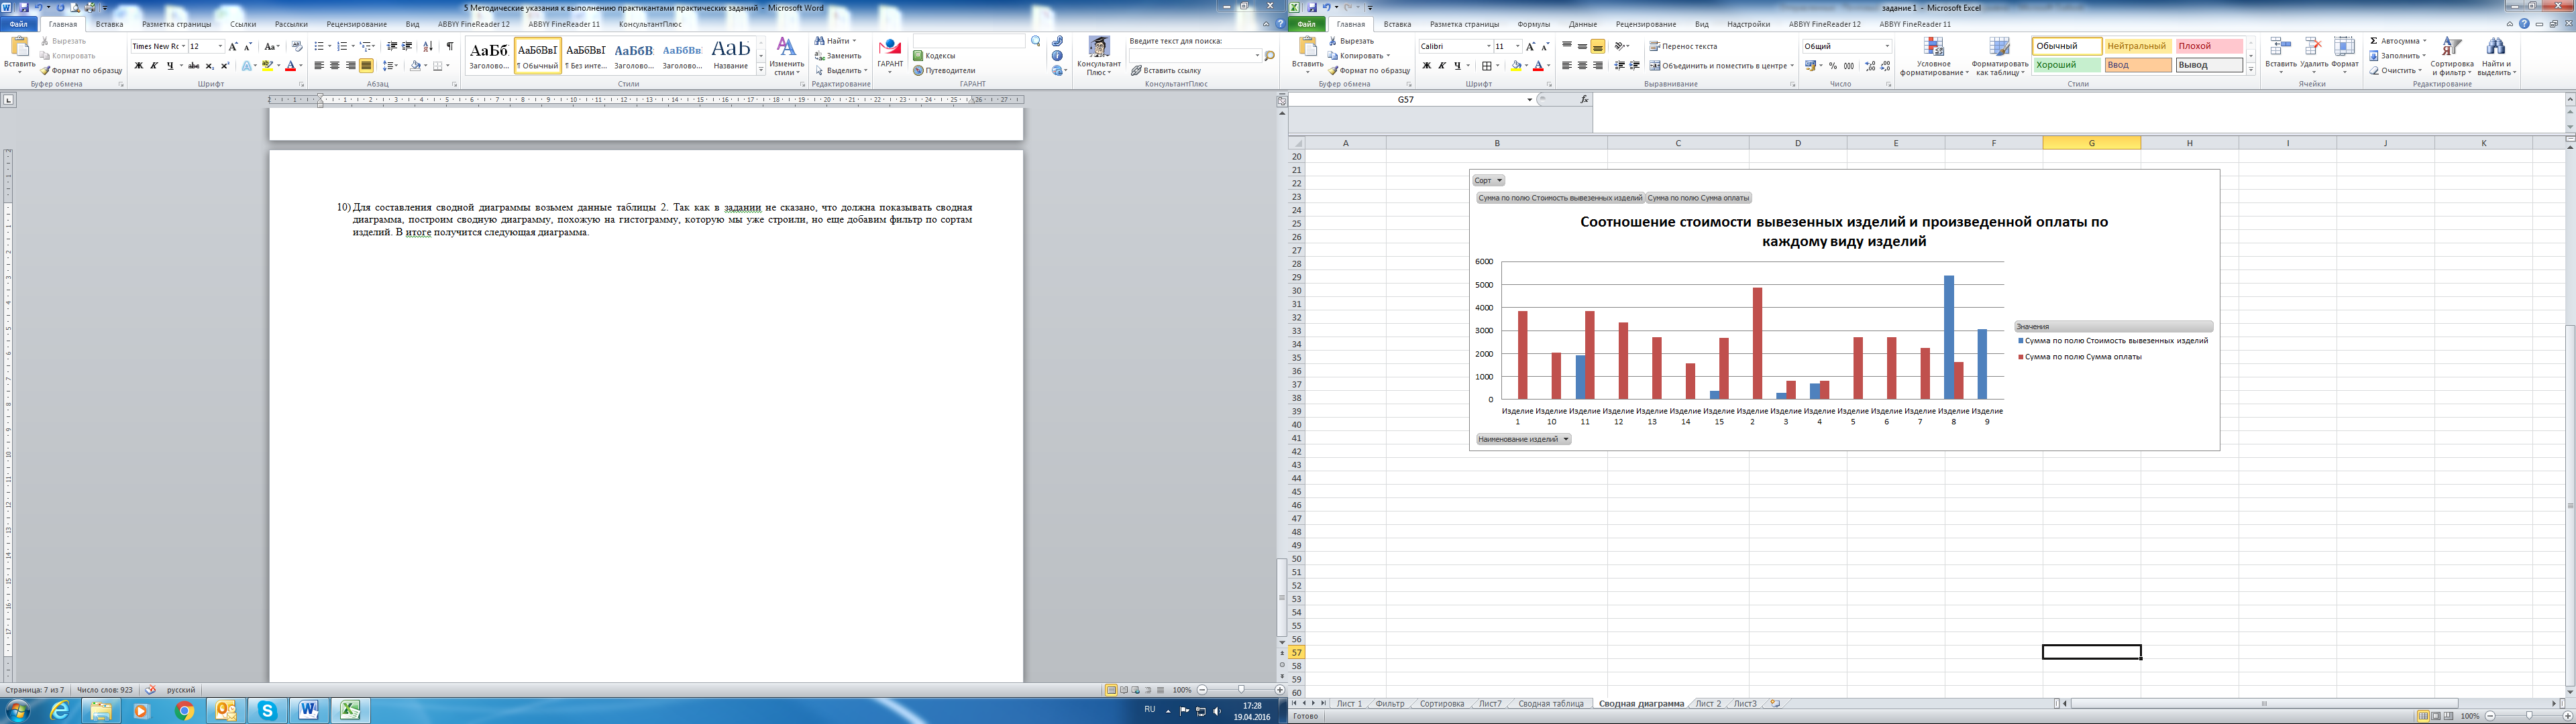Click numbered list icon in Word
Viewport: 2576px width, 724px height.
tap(342, 46)
